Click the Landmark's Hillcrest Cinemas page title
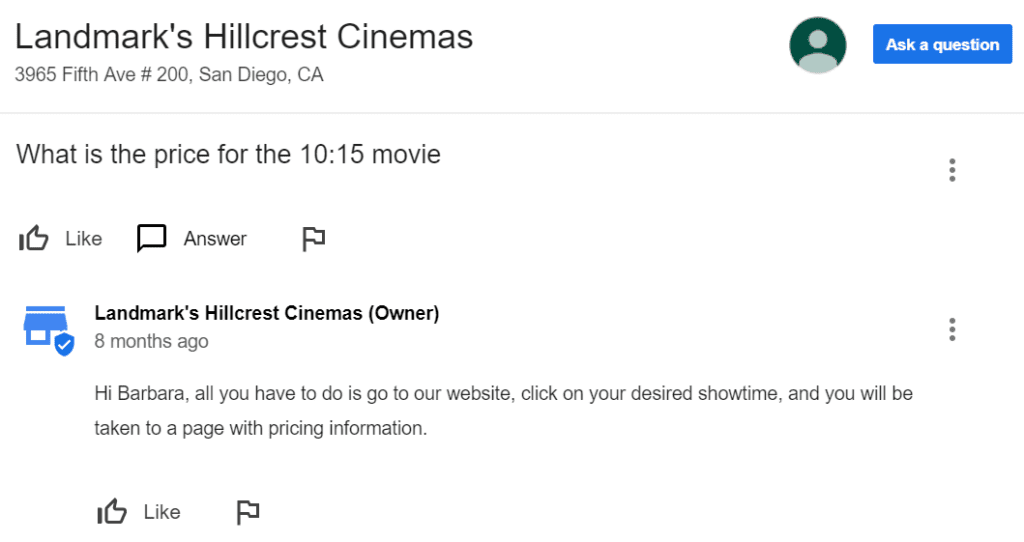1024x542 pixels. (244, 37)
